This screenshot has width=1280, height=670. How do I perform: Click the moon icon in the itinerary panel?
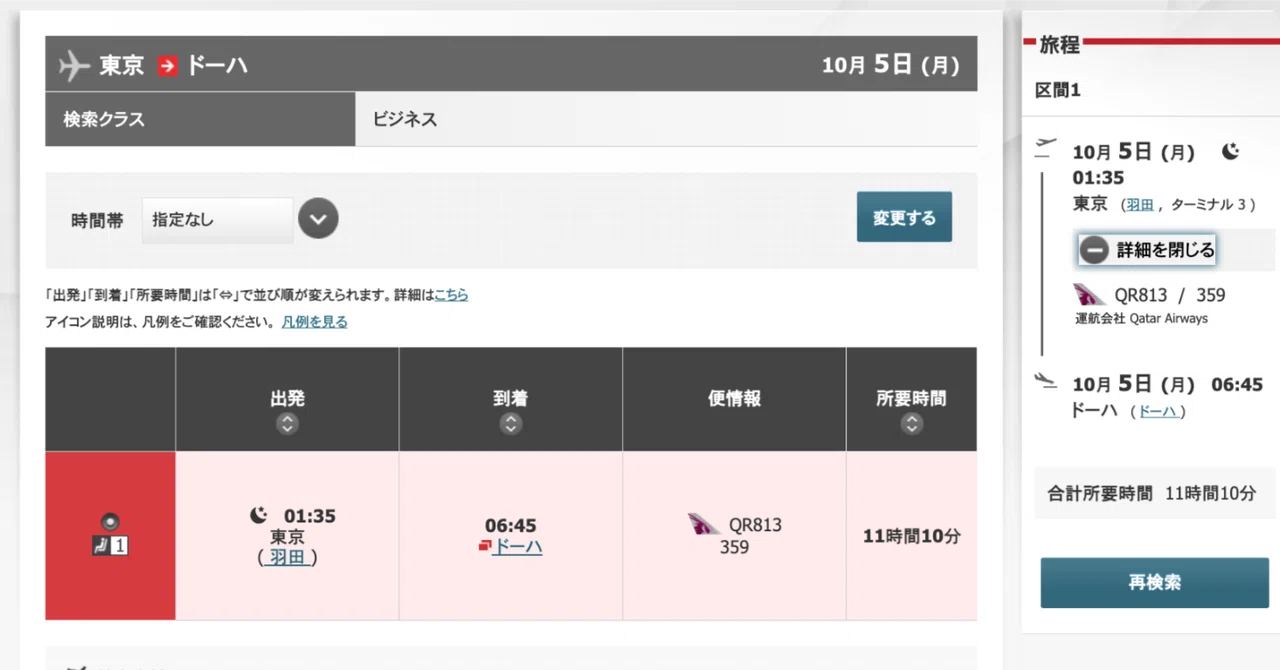[1230, 151]
